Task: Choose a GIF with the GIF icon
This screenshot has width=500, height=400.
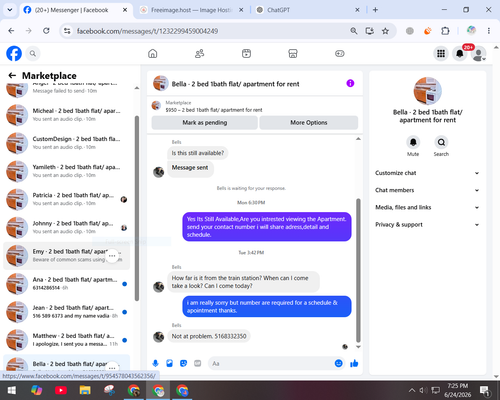Action: coord(198,363)
